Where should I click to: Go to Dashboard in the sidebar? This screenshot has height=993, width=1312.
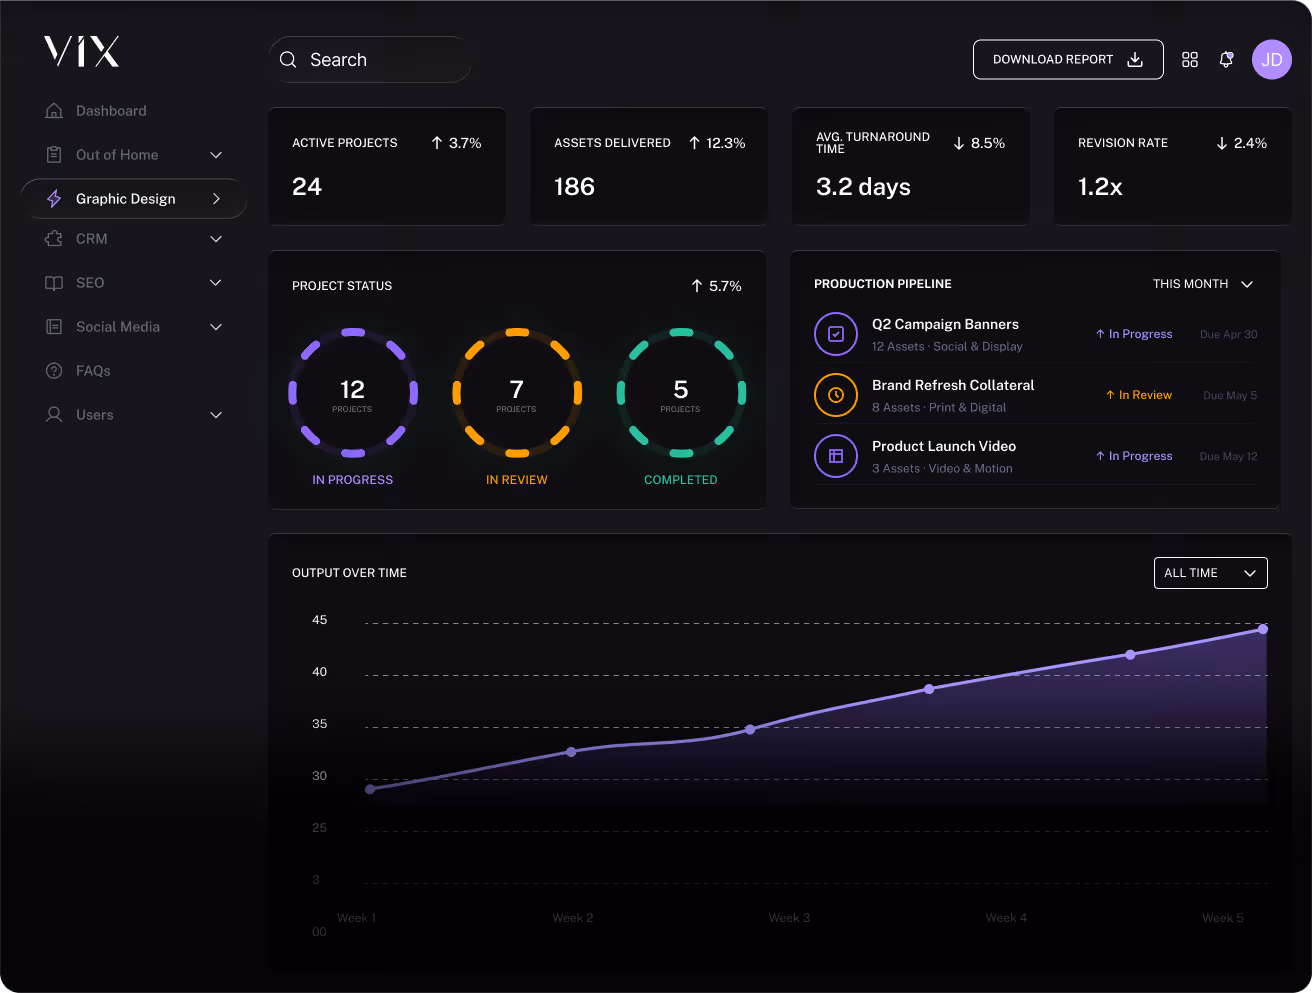tap(111, 111)
